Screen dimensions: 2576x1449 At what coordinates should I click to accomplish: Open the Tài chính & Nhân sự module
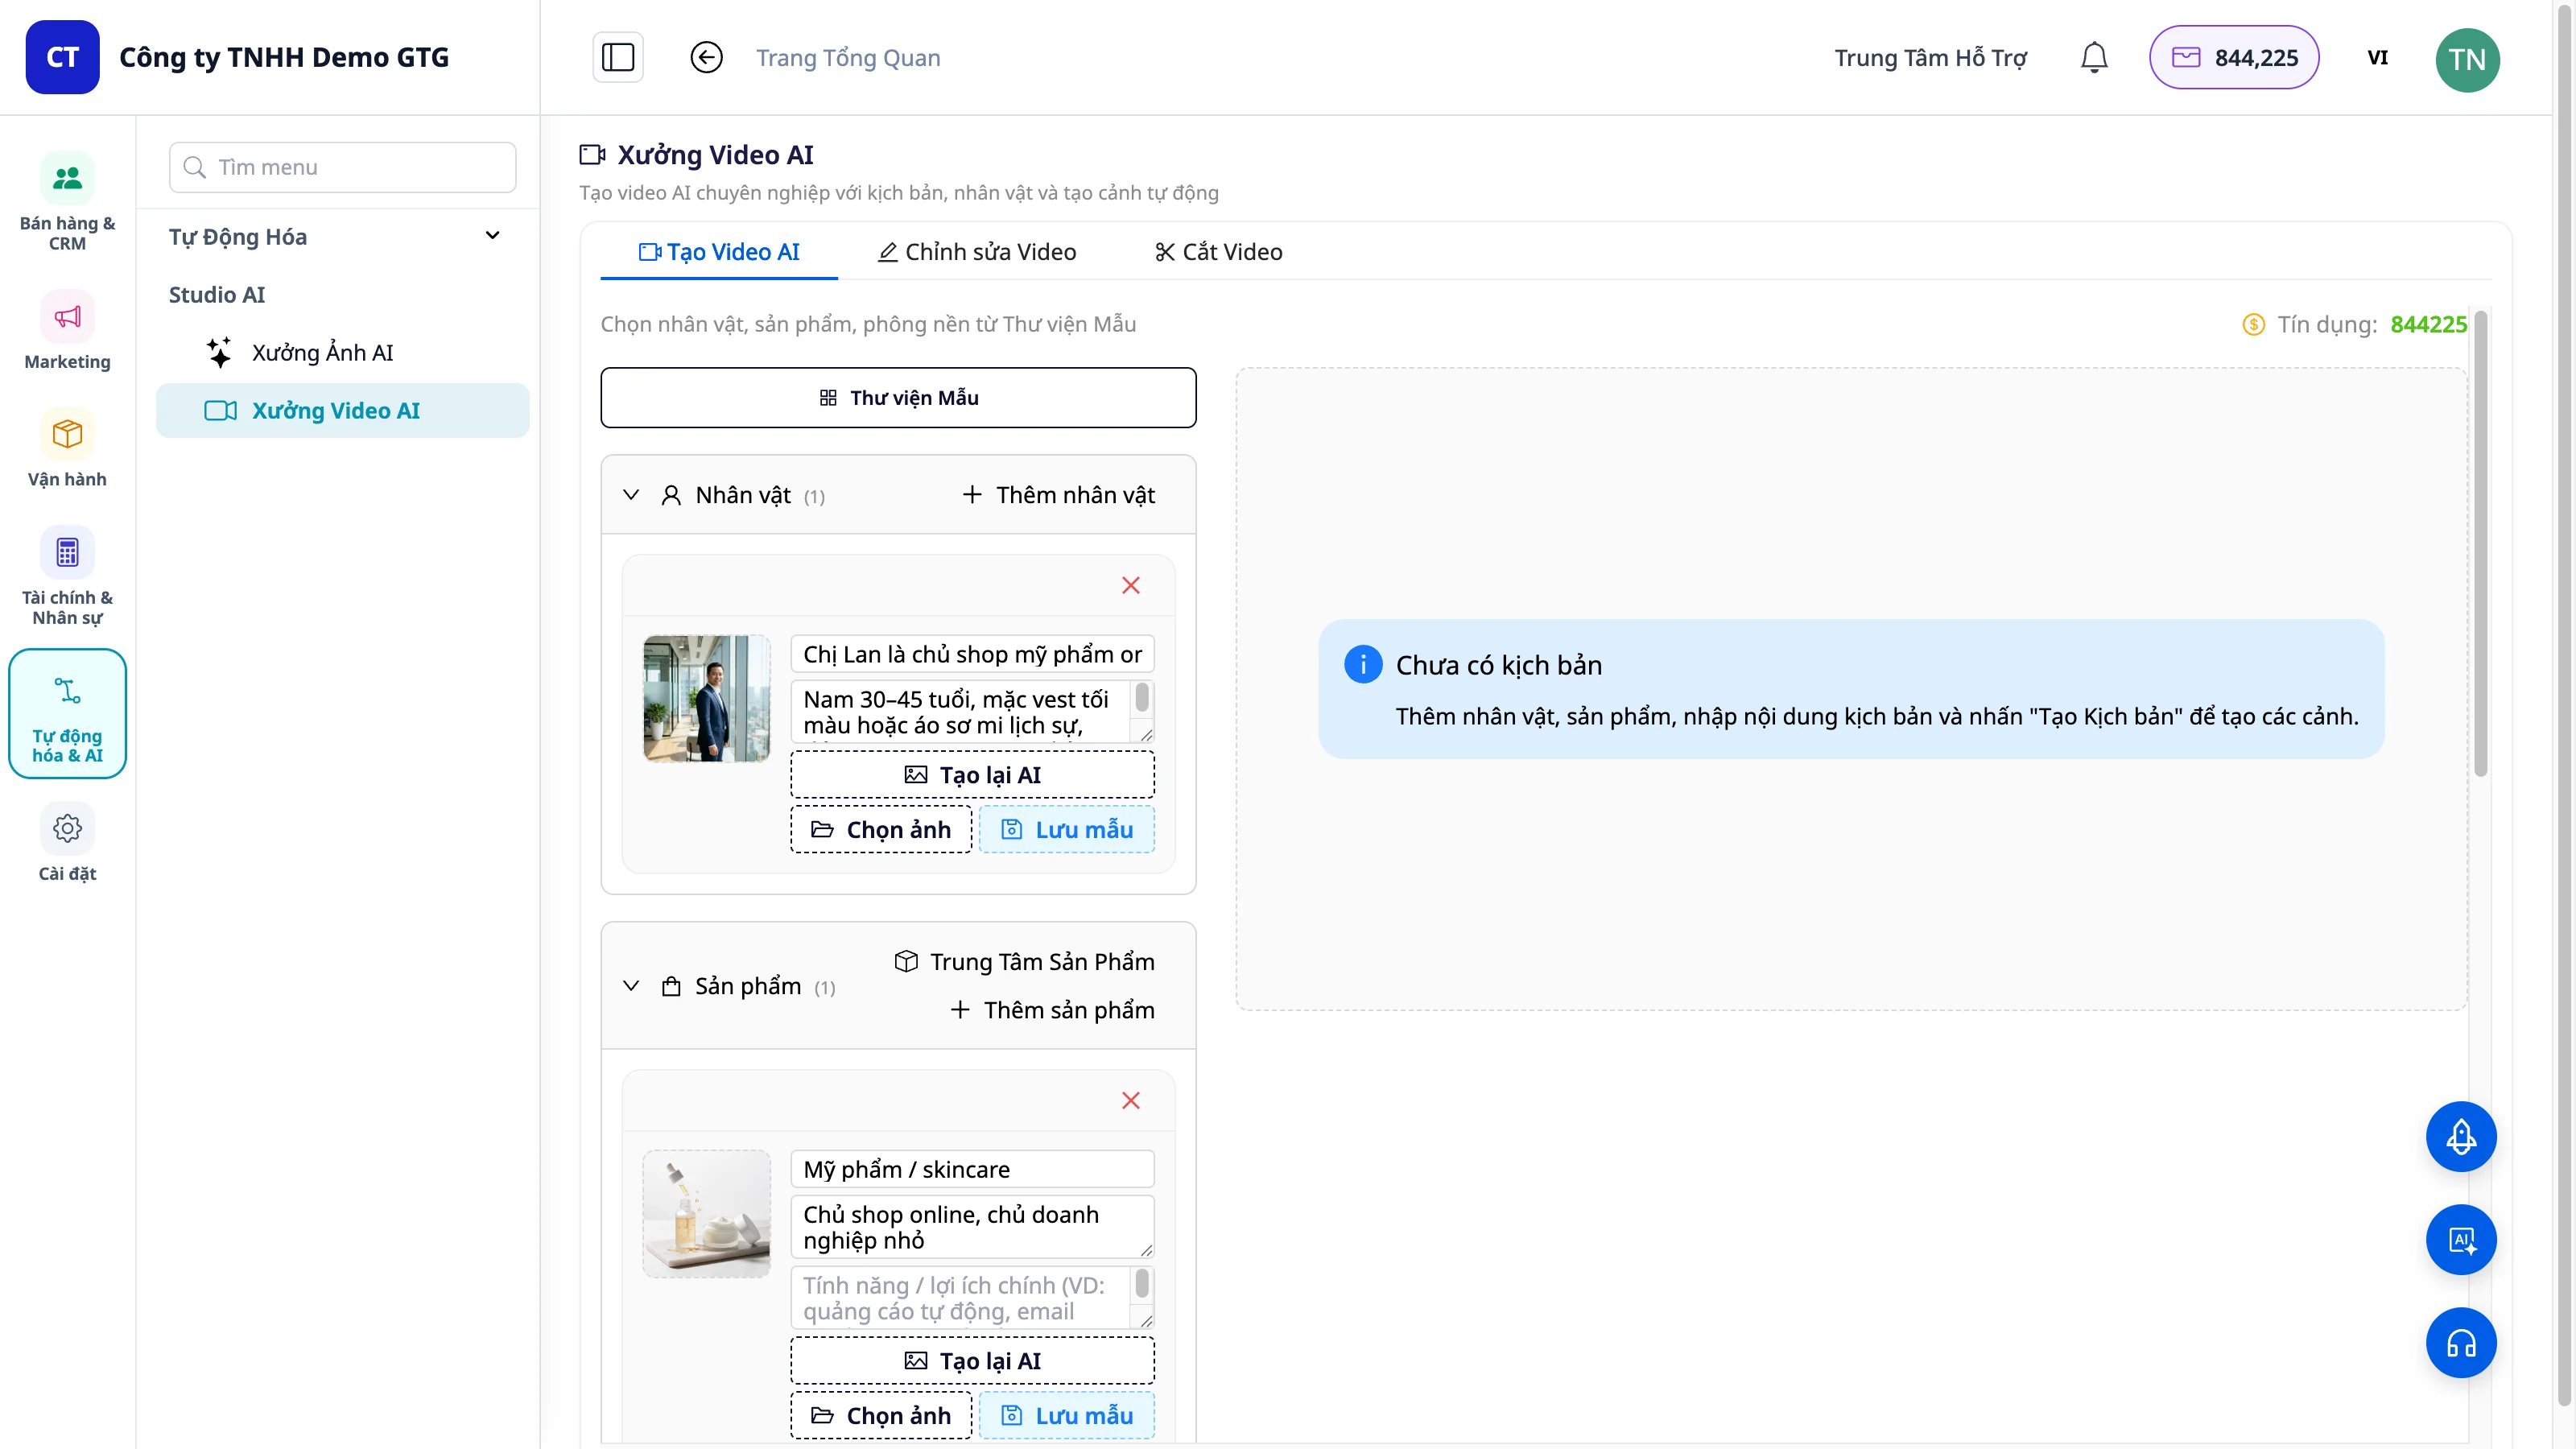(67, 576)
